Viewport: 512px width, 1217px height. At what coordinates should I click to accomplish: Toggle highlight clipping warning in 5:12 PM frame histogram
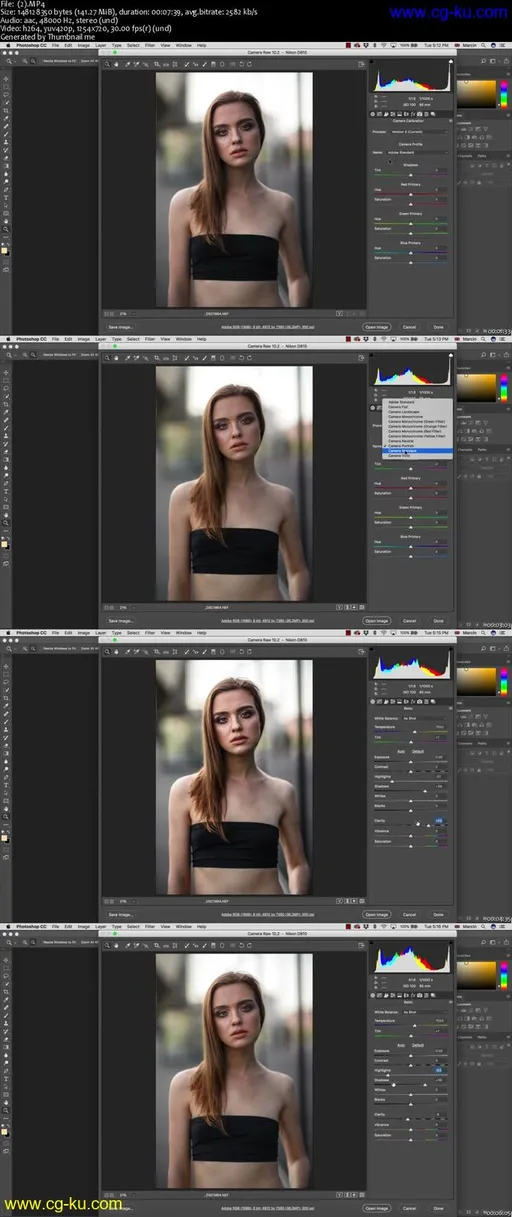pos(451,61)
